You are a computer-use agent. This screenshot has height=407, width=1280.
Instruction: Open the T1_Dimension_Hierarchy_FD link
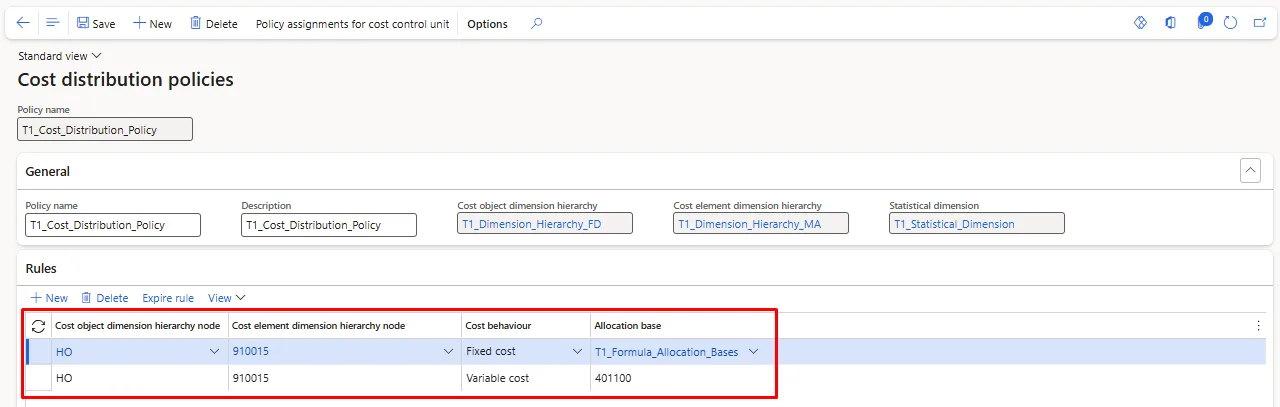pos(530,224)
